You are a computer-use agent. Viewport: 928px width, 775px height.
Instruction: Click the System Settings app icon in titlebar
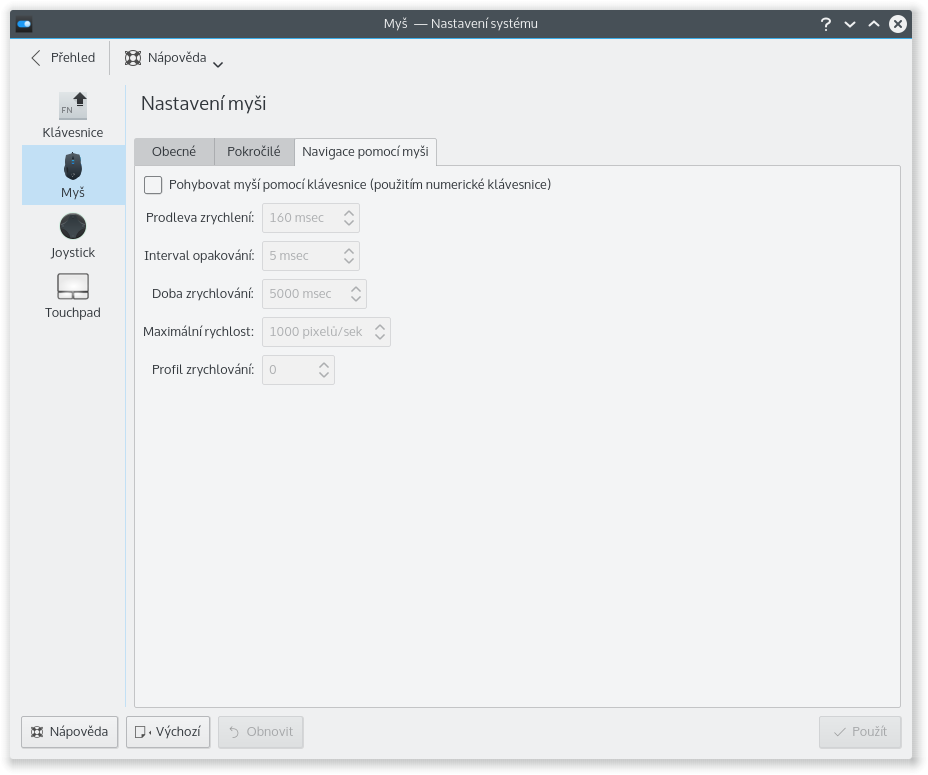[x=24, y=24]
